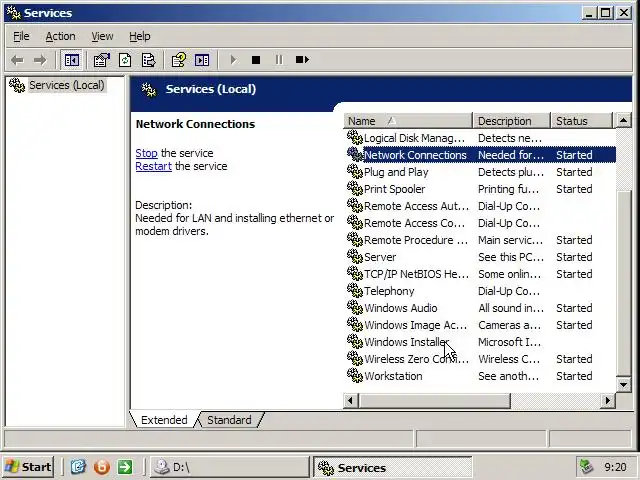Screen dimensions: 640x480
Task: Switch to the Extended tab
Action: [164, 420]
